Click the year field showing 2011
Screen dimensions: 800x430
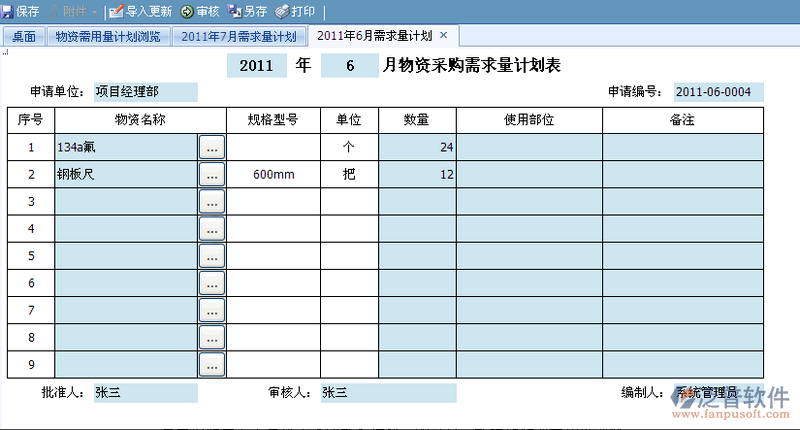tap(256, 67)
